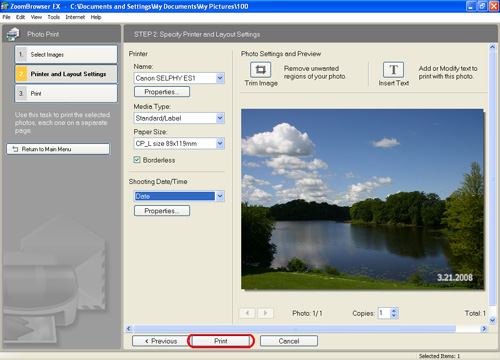Go to the previous photo arrow
The image size is (500, 360).
coord(247,313)
